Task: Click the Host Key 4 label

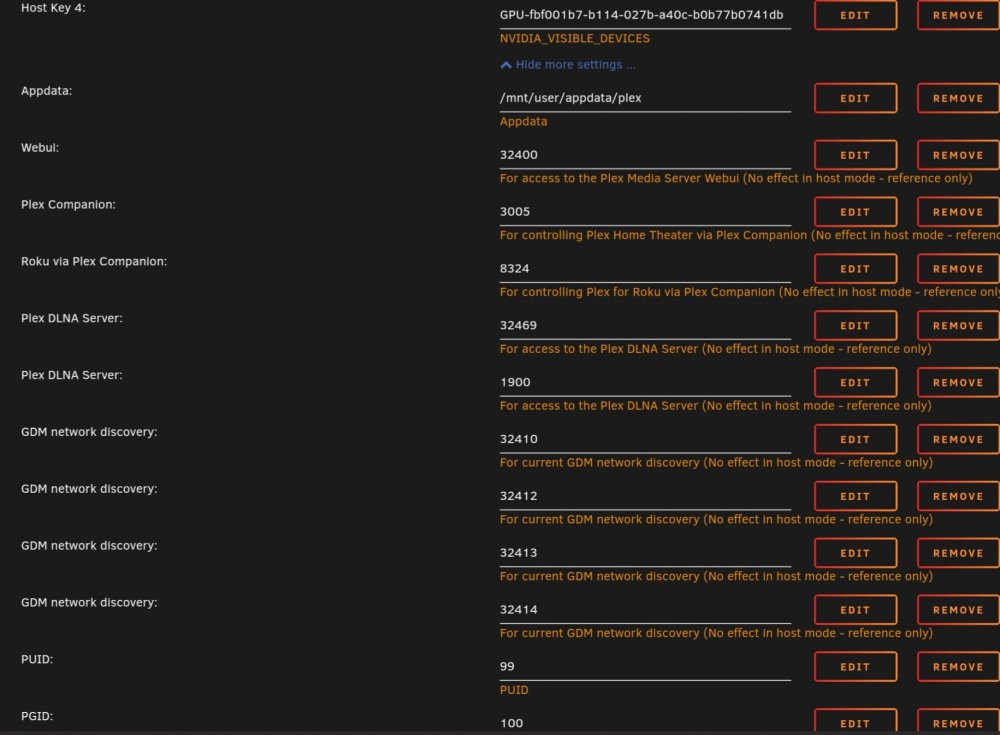Action: click(53, 8)
